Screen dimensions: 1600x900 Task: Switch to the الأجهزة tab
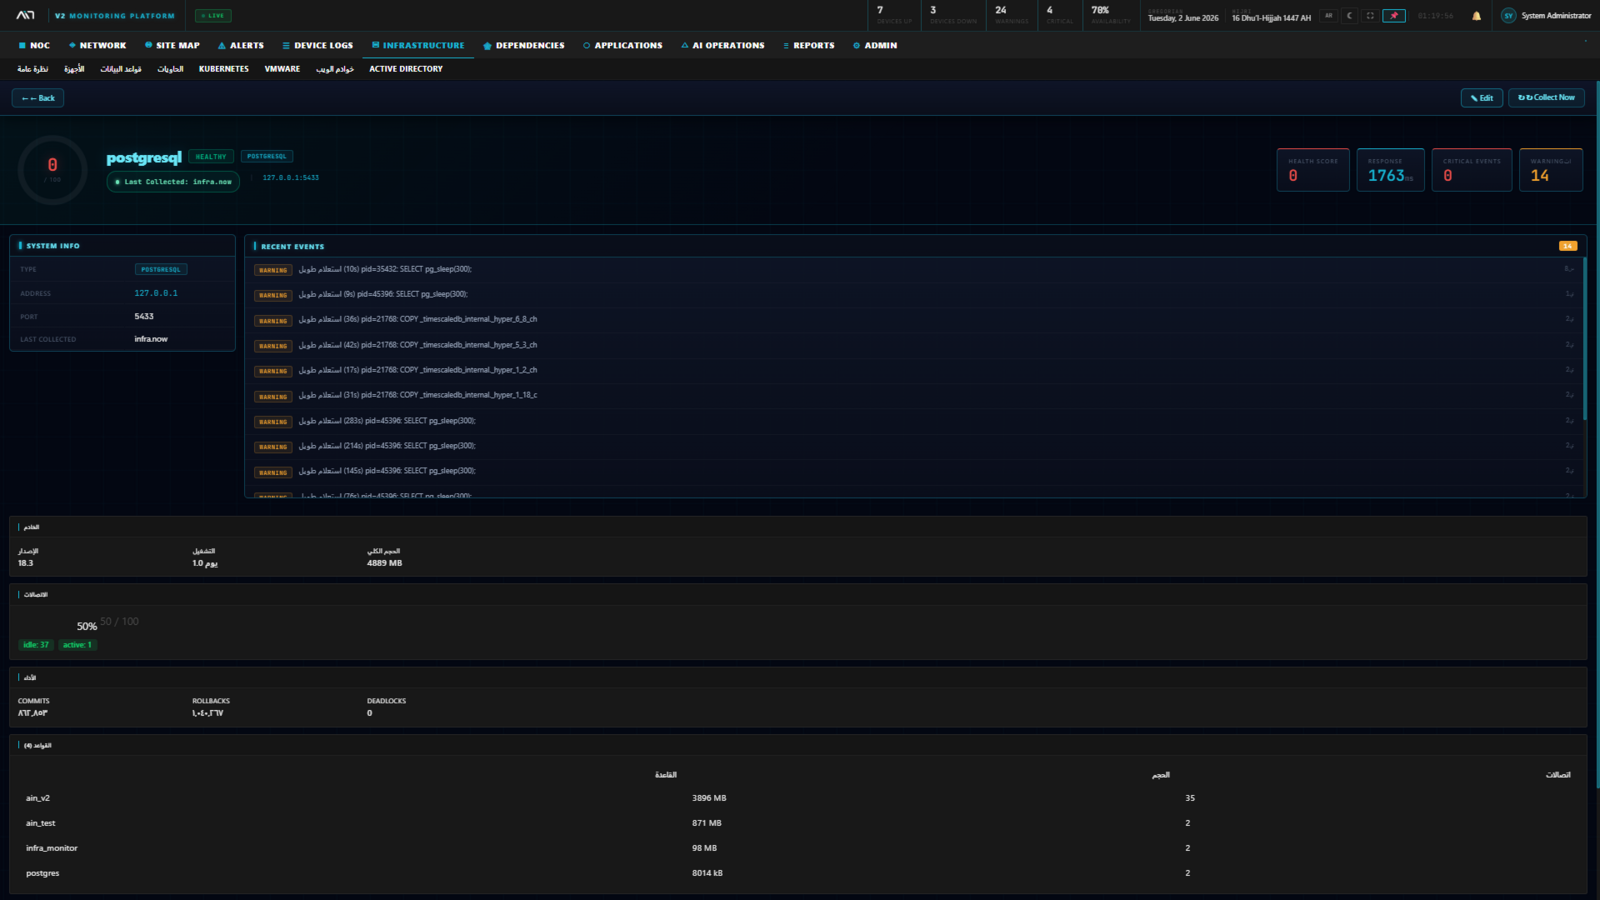point(74,69)
